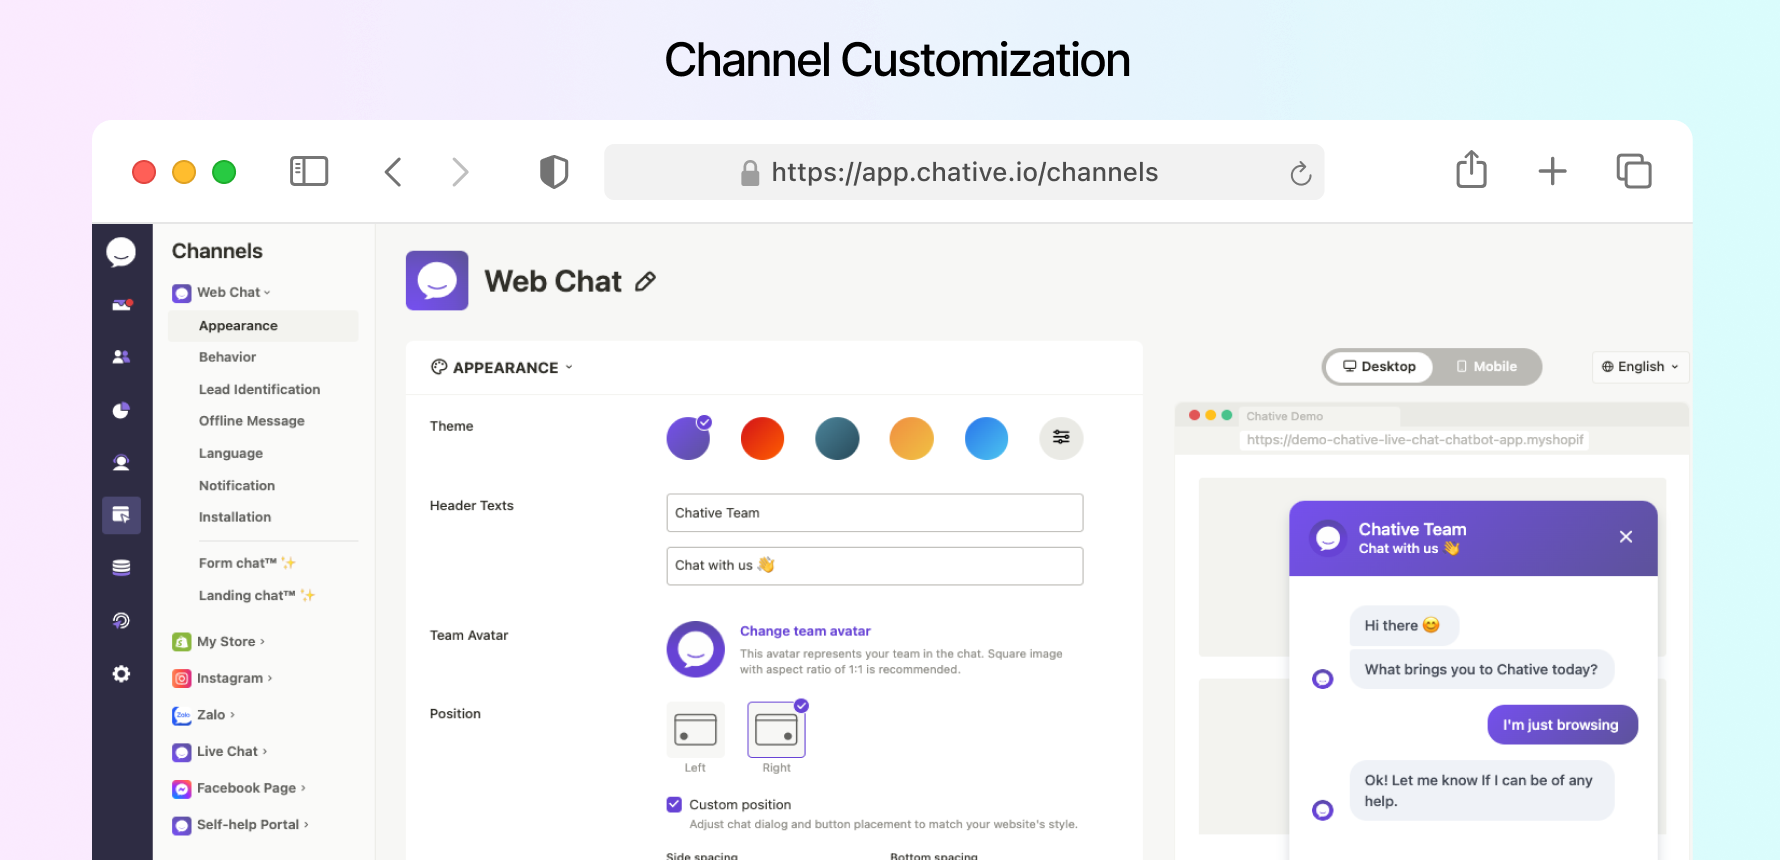The height and width of the screenshot is (860, 1780).
Task: Click the Instagram channel icon
Action: tap(181, 678)
